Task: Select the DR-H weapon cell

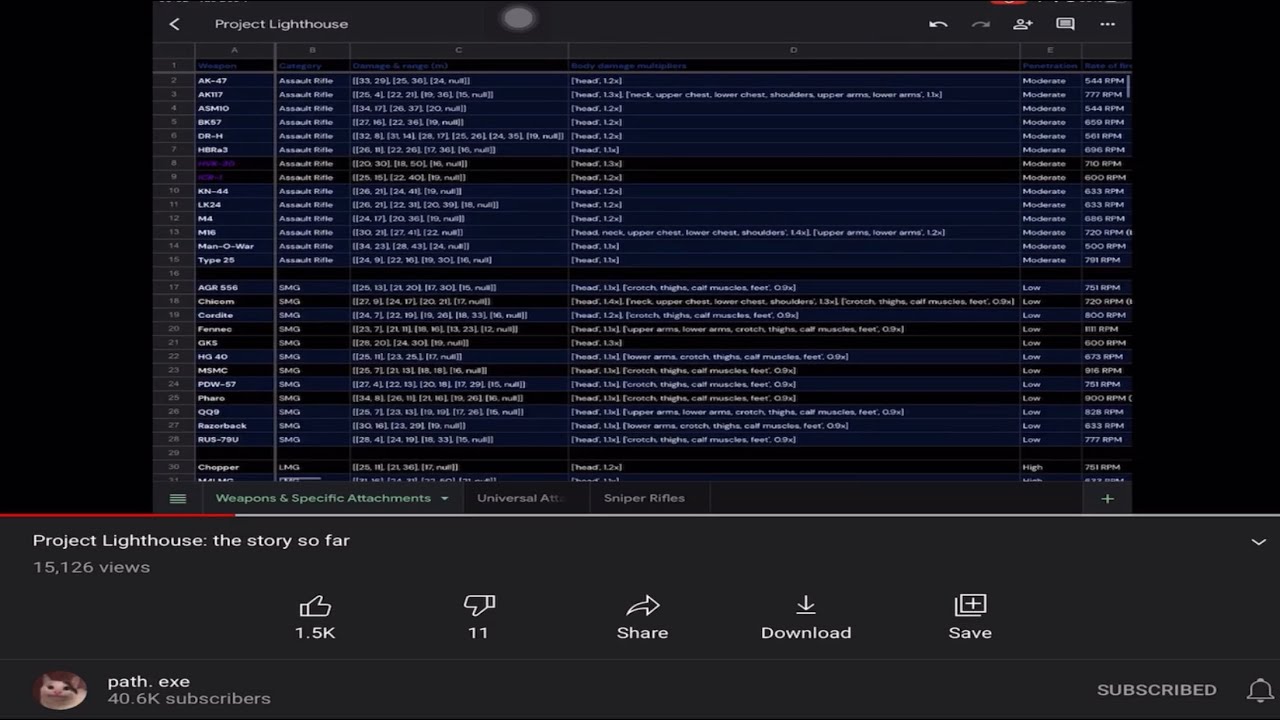Action: (x=235, y=136)
